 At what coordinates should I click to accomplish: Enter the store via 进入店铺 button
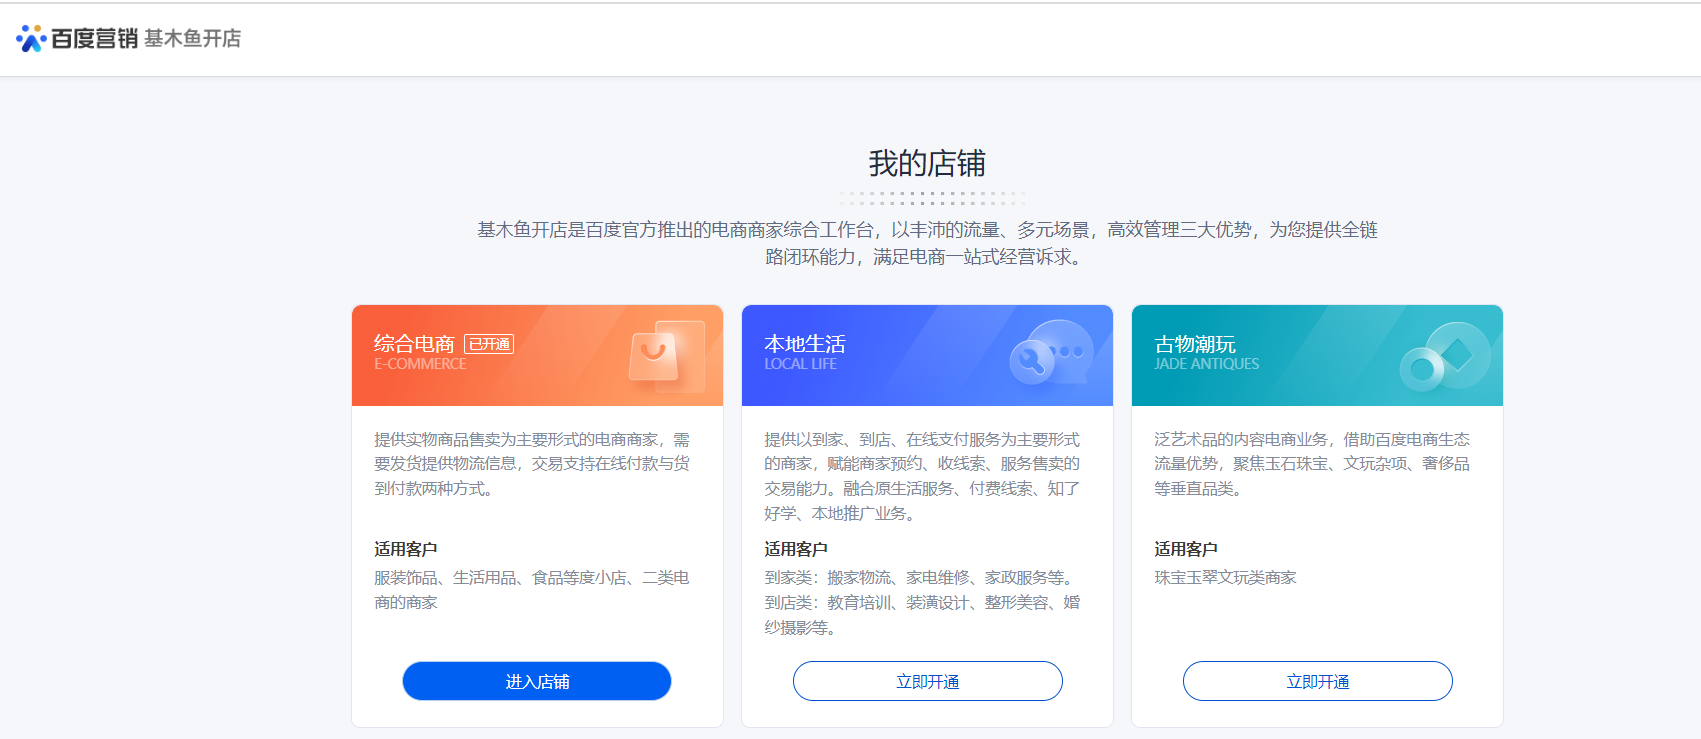(x=537, y=681)
